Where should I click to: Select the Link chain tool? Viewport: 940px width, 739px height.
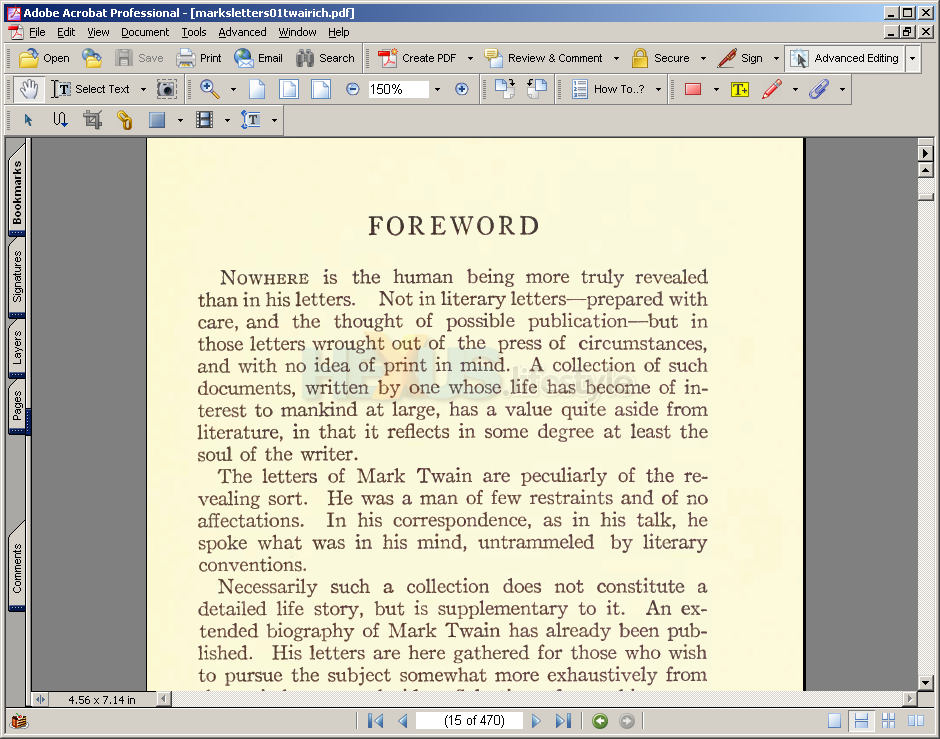(x=125, y=120)
